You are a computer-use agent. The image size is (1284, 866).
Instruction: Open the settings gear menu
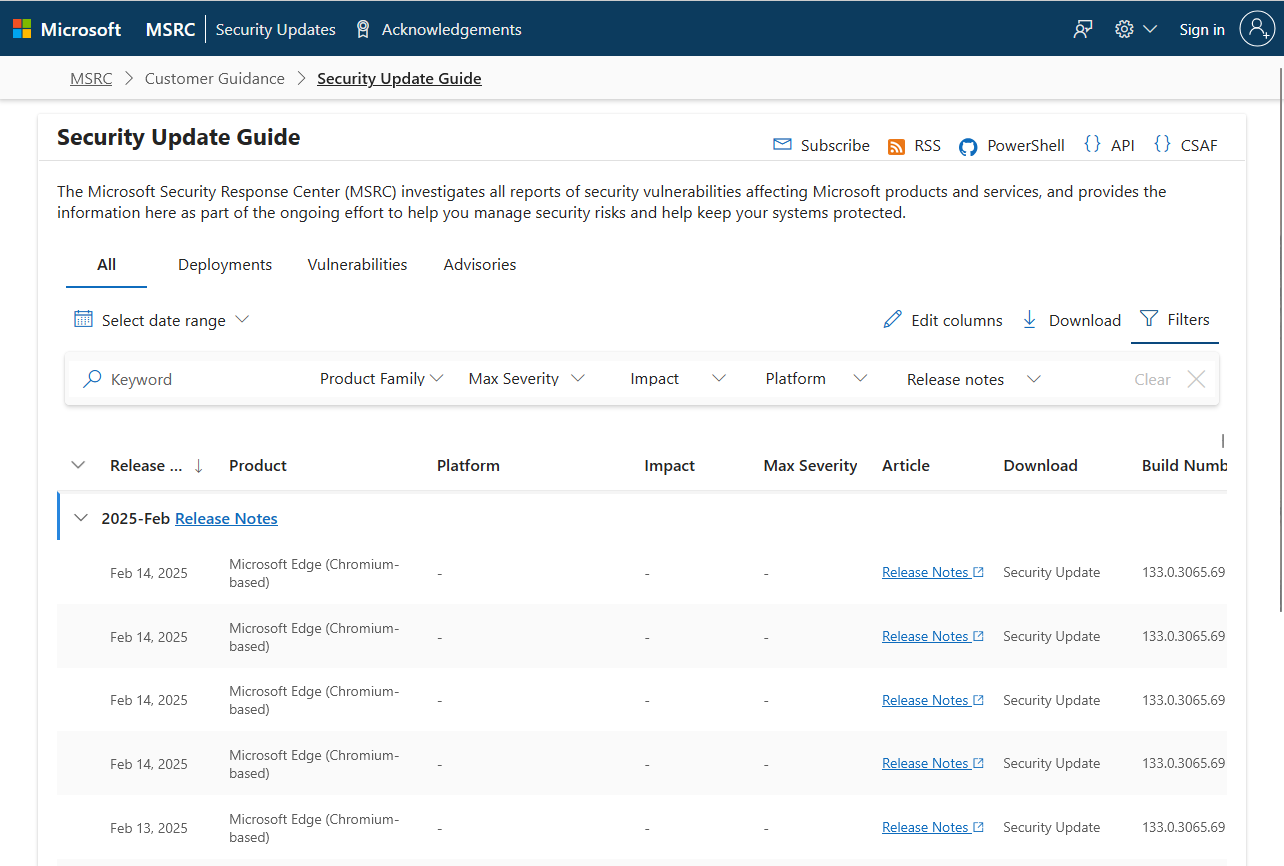[1135, 29]
